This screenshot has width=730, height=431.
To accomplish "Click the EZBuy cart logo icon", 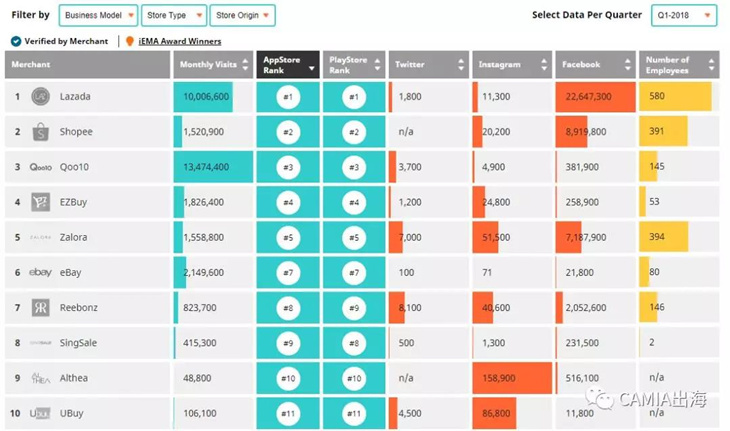I will tap(40, 202).
